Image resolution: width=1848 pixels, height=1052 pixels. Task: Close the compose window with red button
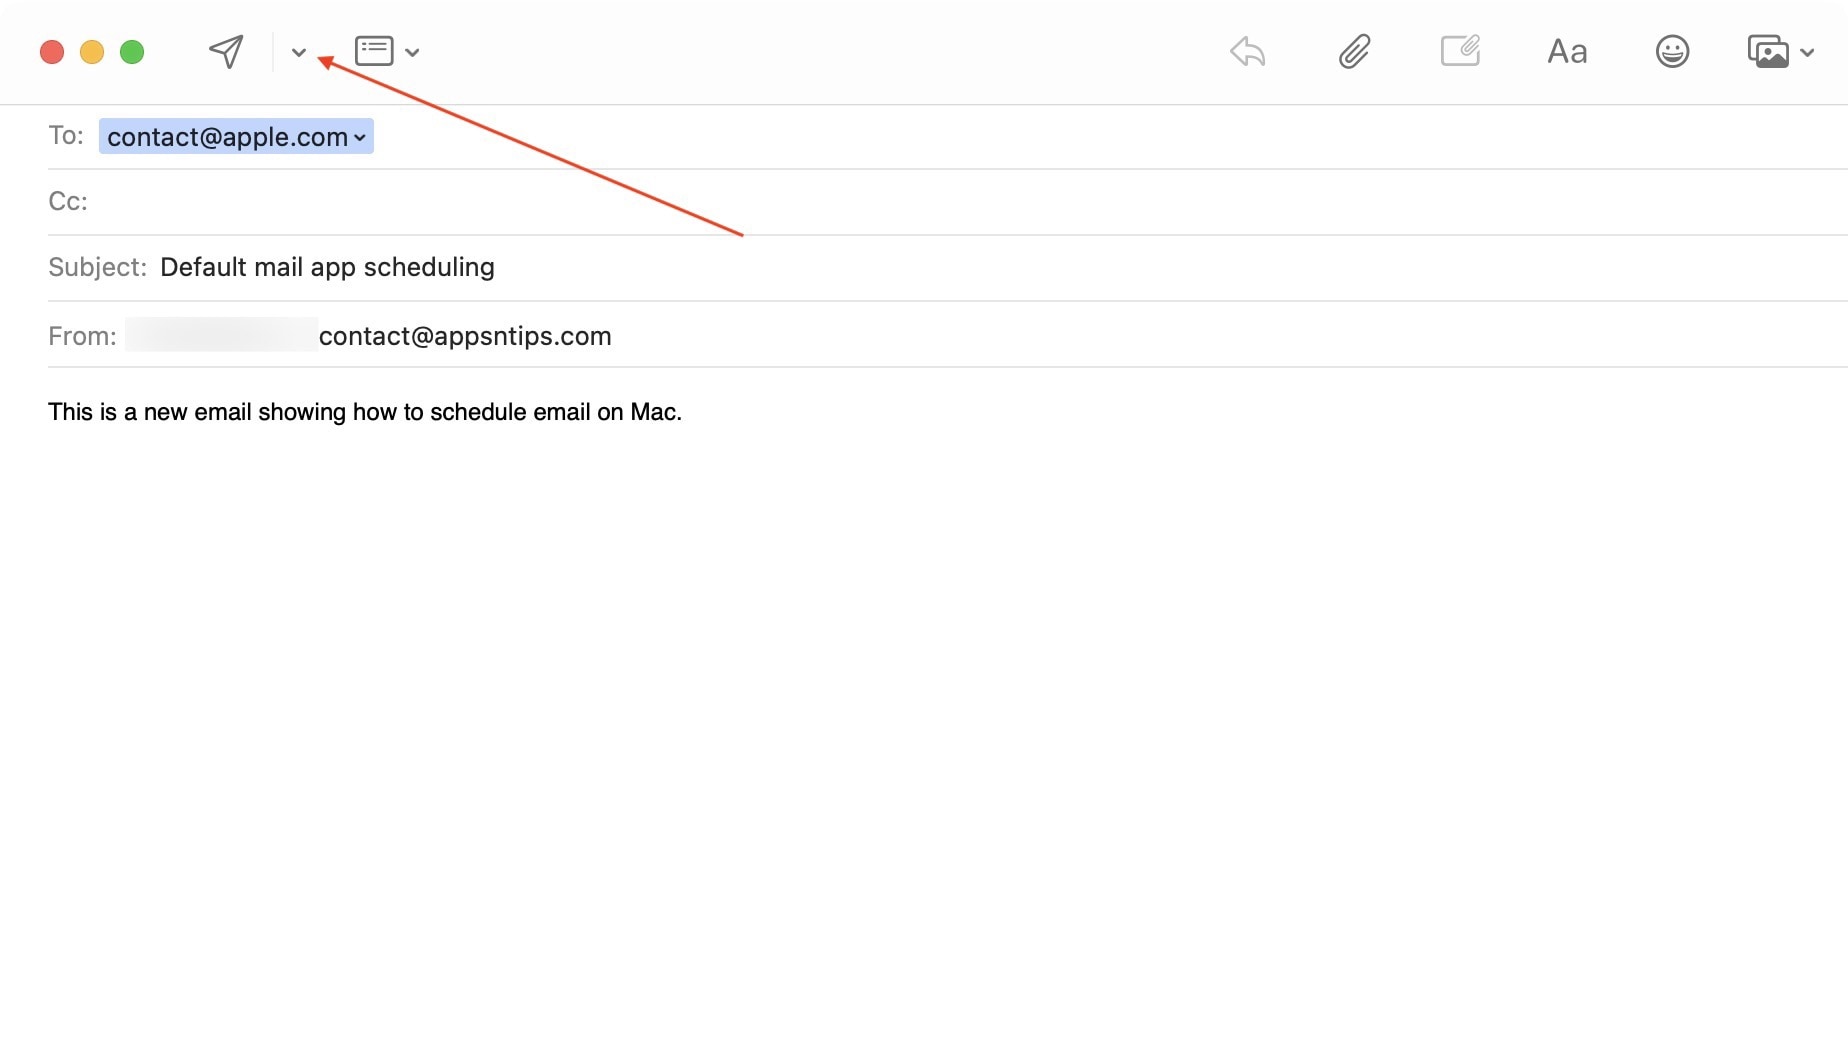52,52
